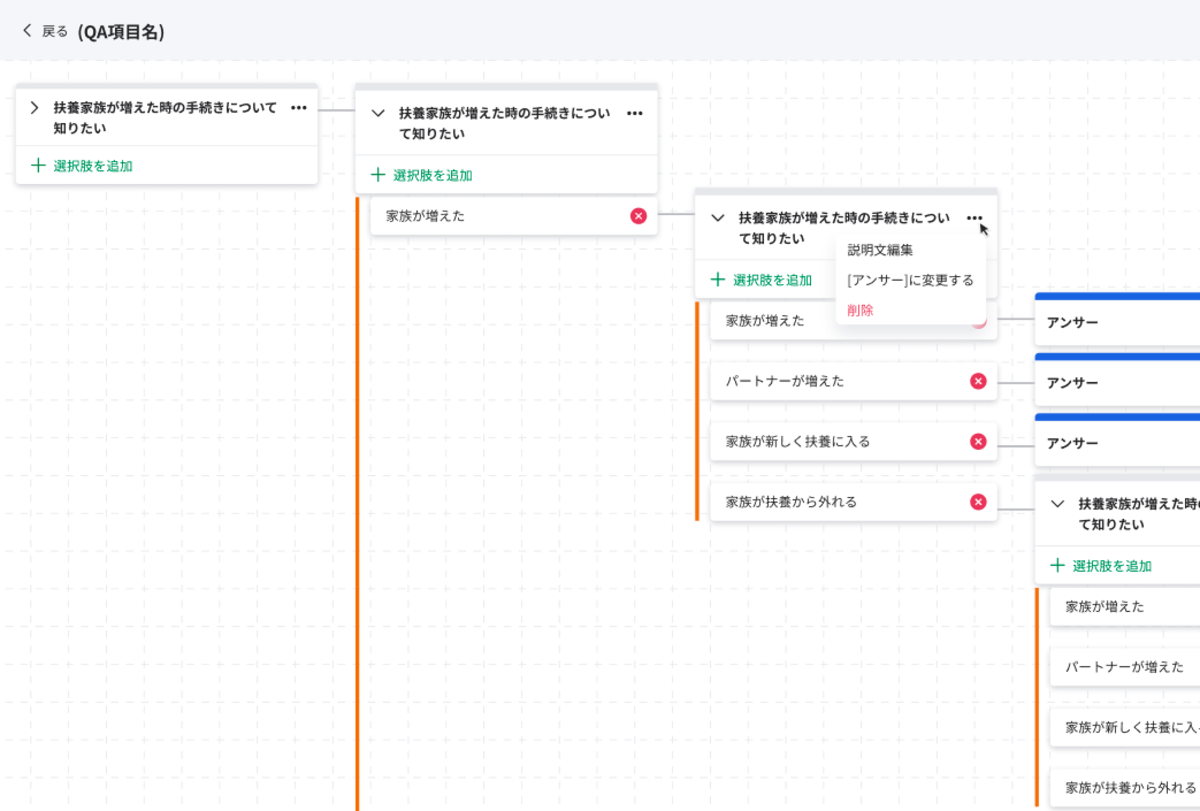Click 削除 in the open context menu

(858, 310)
